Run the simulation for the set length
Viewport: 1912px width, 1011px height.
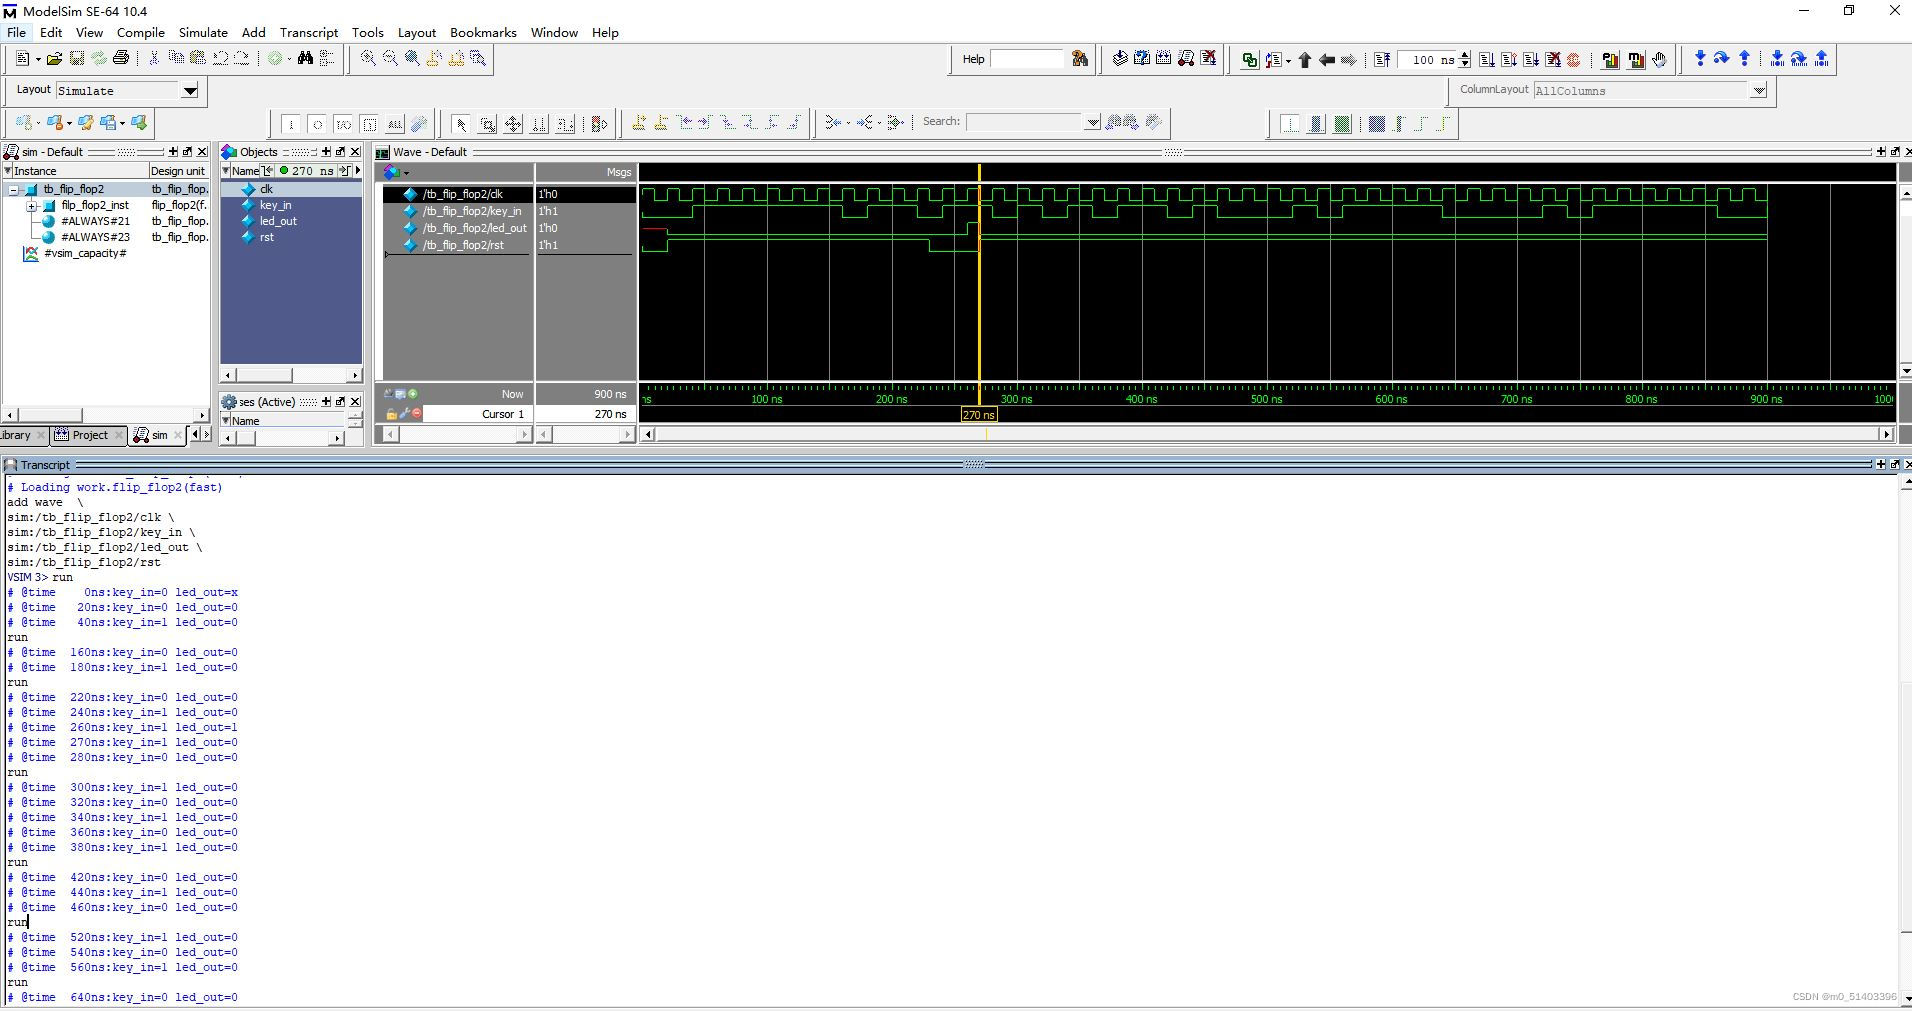click(1487, 60)
